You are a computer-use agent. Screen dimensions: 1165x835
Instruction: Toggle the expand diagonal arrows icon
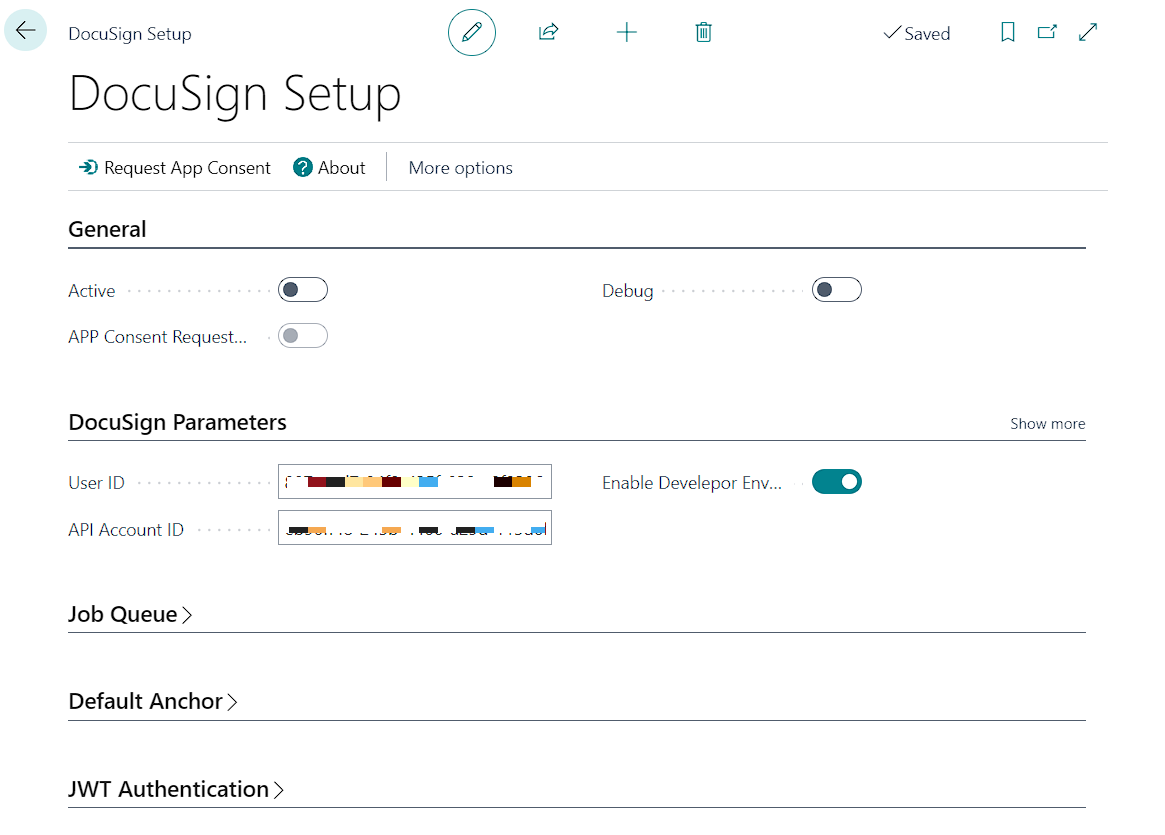click(x=1088, y=32)
